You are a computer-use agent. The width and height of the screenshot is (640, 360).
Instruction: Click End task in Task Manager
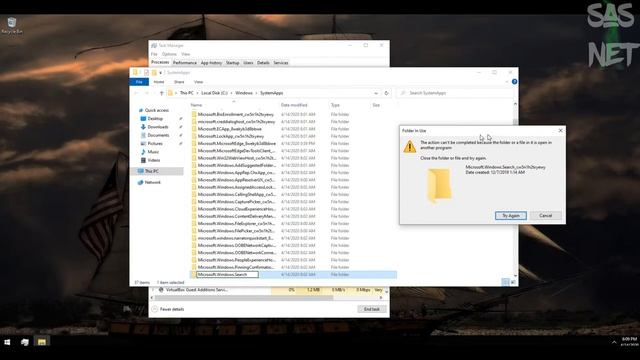(x=371, y=309)
